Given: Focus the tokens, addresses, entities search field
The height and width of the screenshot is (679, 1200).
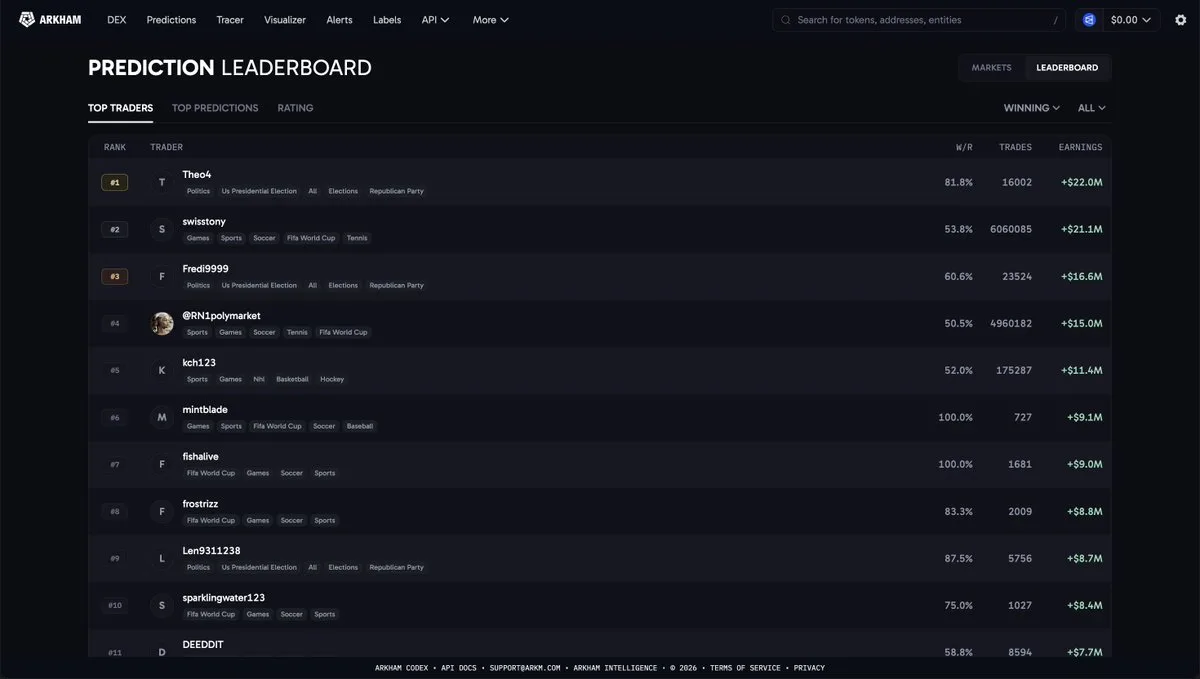Looking at the screenshot, I should coord(920,20).
